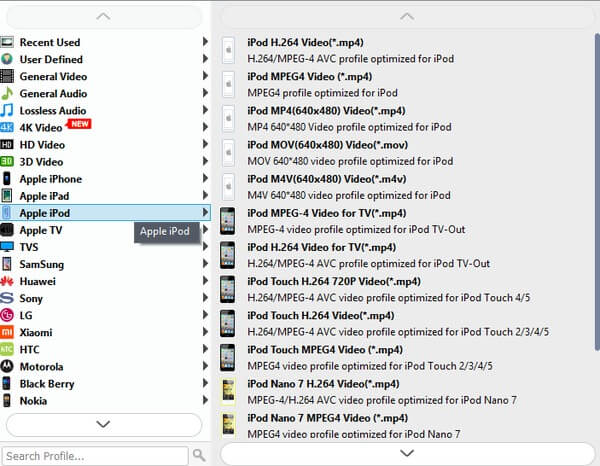
Task: Click the Search Profile input field
Action: click(x=95, y=456)
